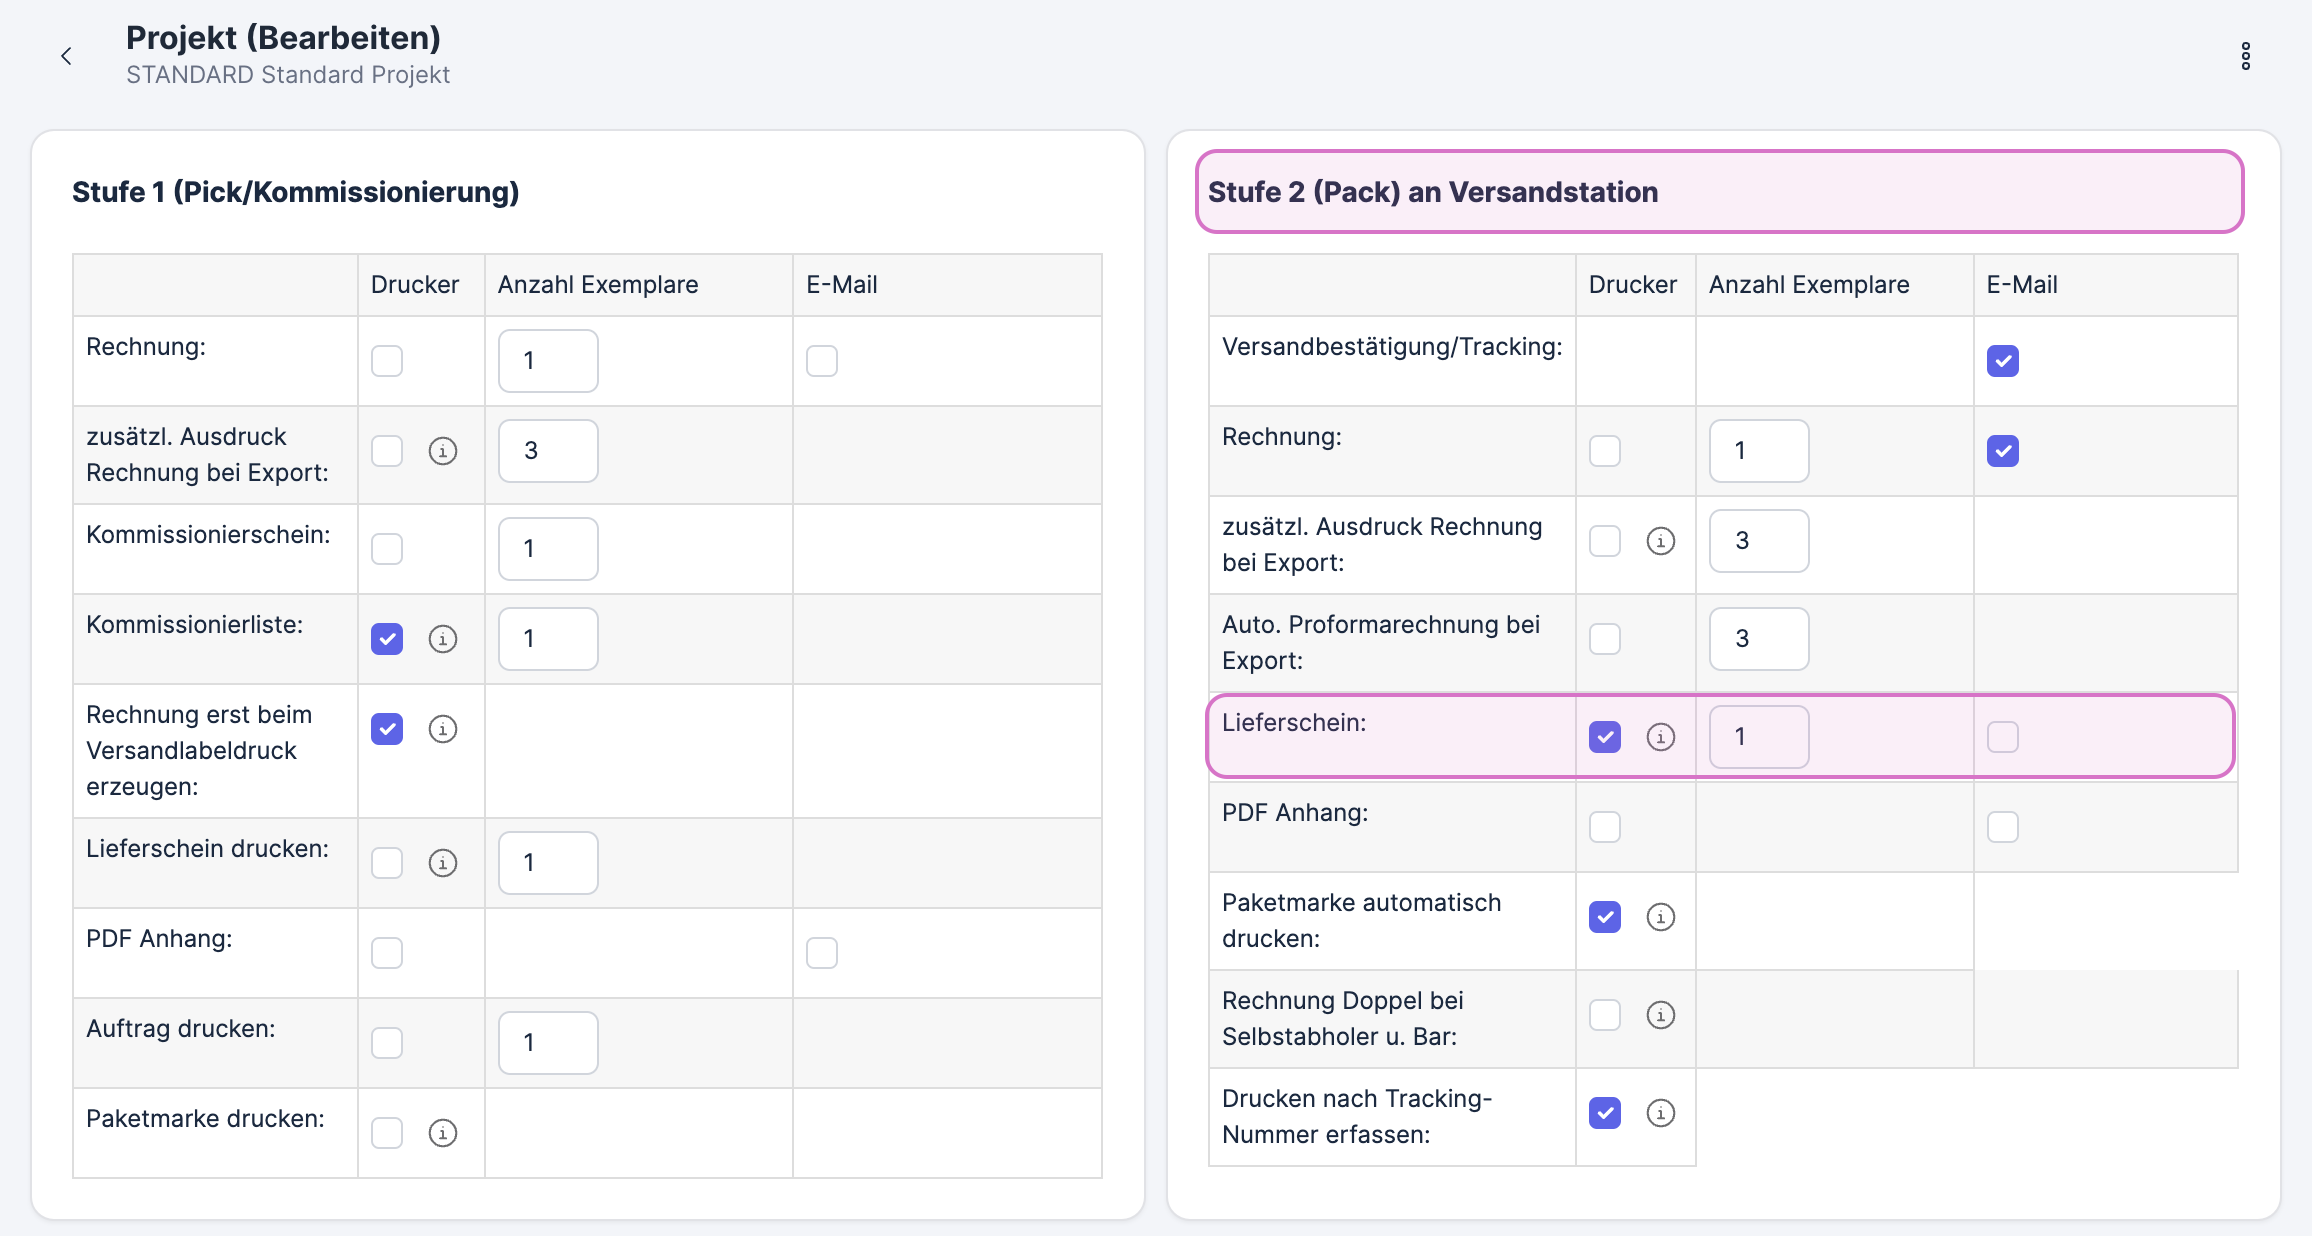Toggle Drucken nach Tracking-Nummer erfassen checkbox

pyautogui.click(x=1605, y=1113)
